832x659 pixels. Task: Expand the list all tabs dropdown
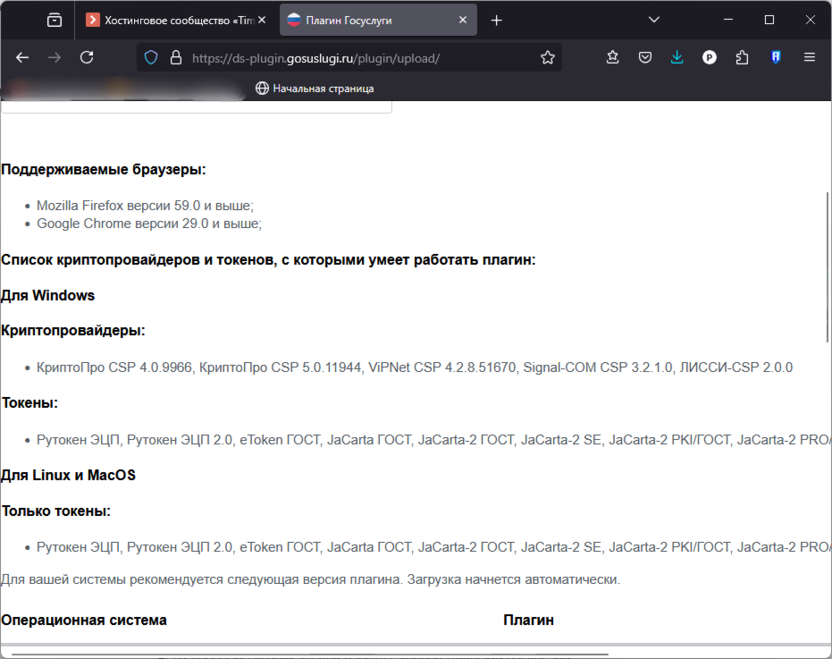click(x=654, y=20)
